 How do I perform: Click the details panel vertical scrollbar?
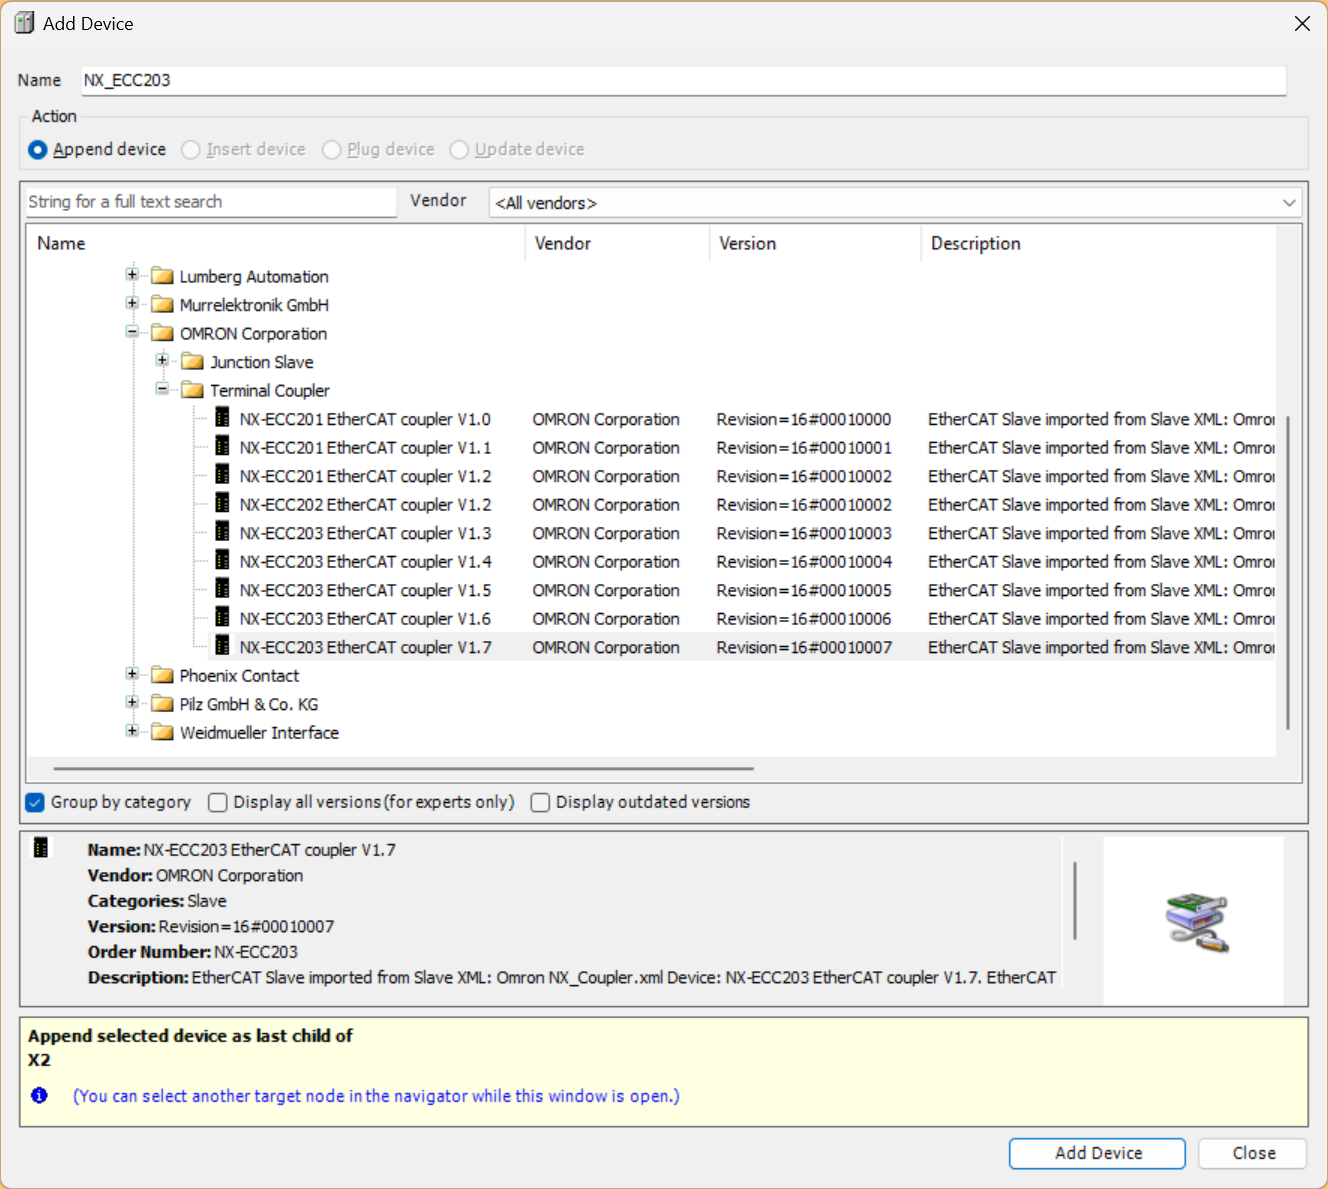click(1075, 900)
